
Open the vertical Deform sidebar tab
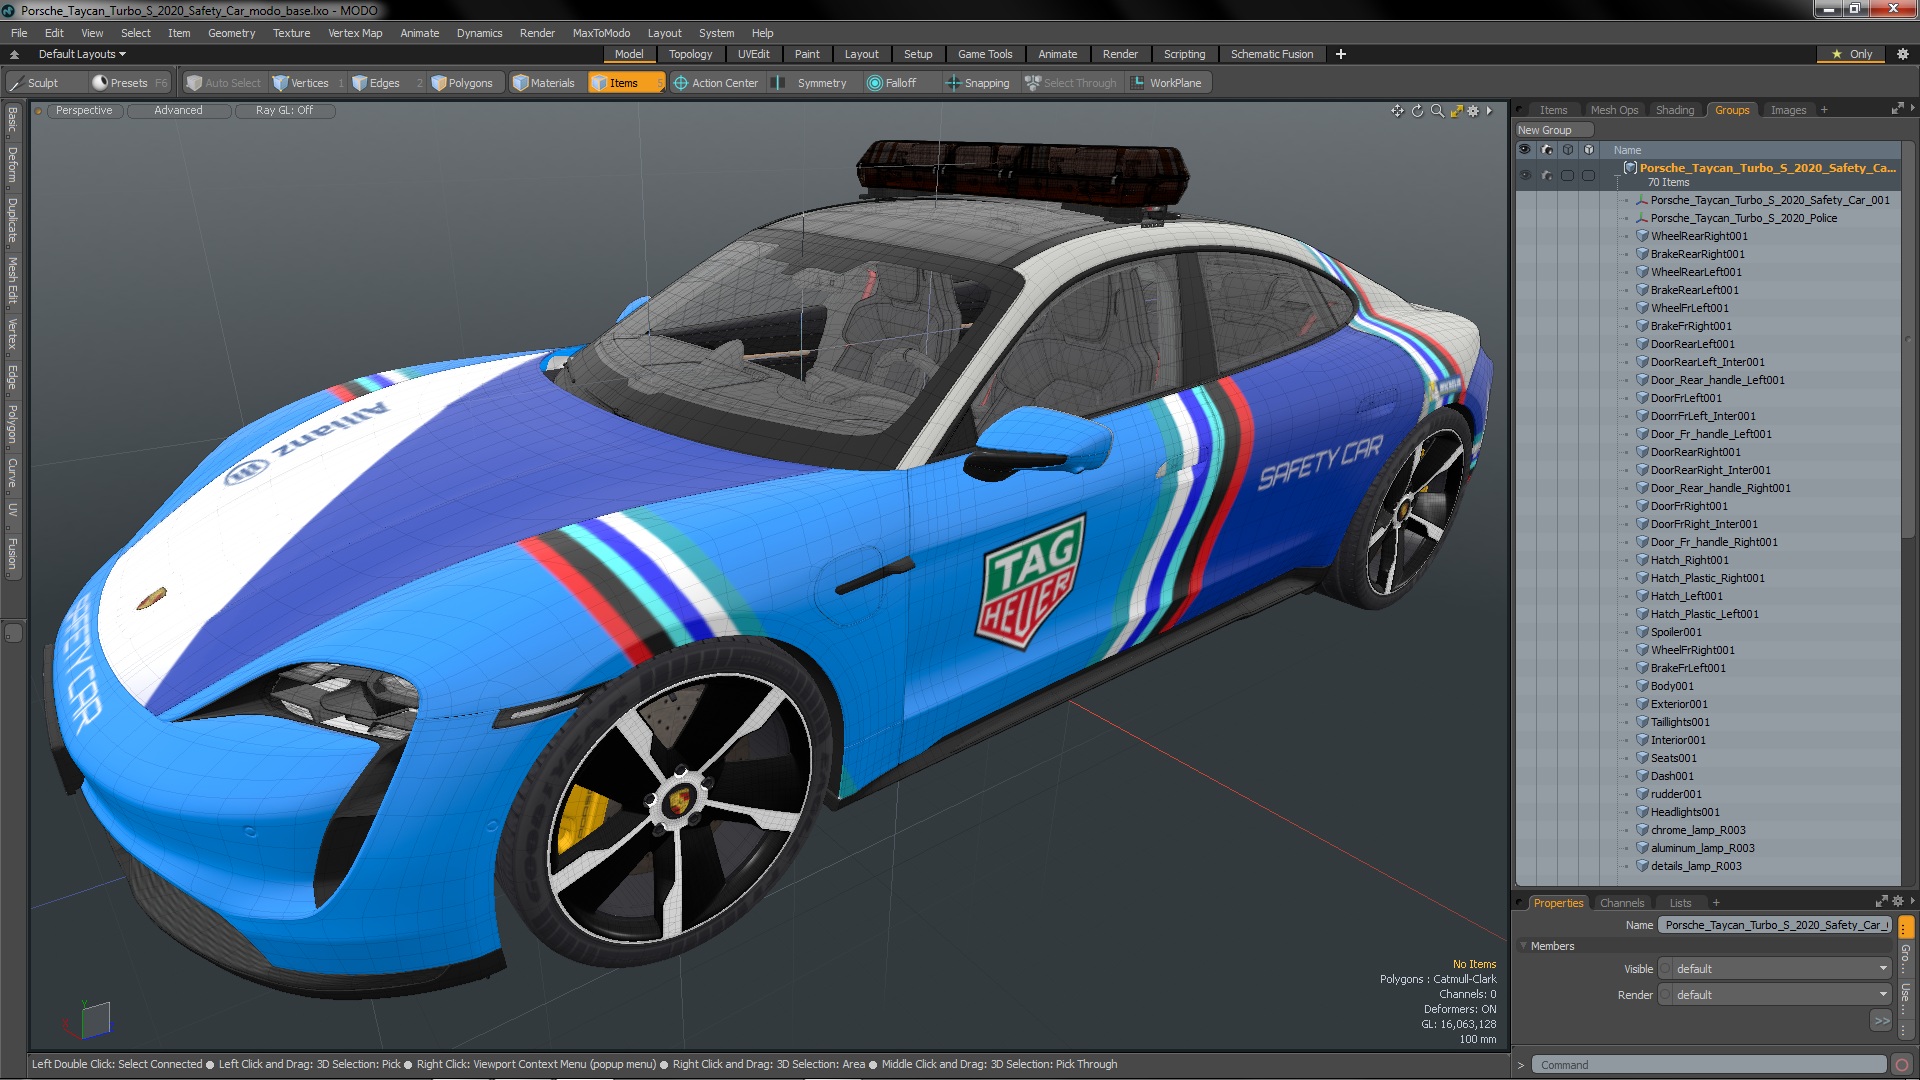point(12,165)
